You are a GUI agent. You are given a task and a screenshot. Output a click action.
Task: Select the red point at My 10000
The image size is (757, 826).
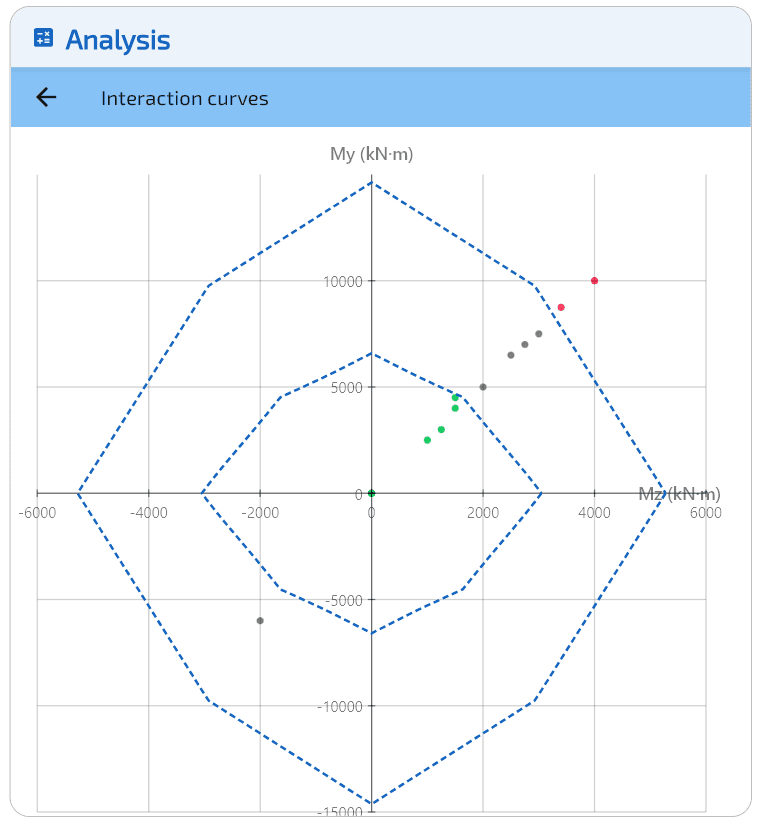594,281
